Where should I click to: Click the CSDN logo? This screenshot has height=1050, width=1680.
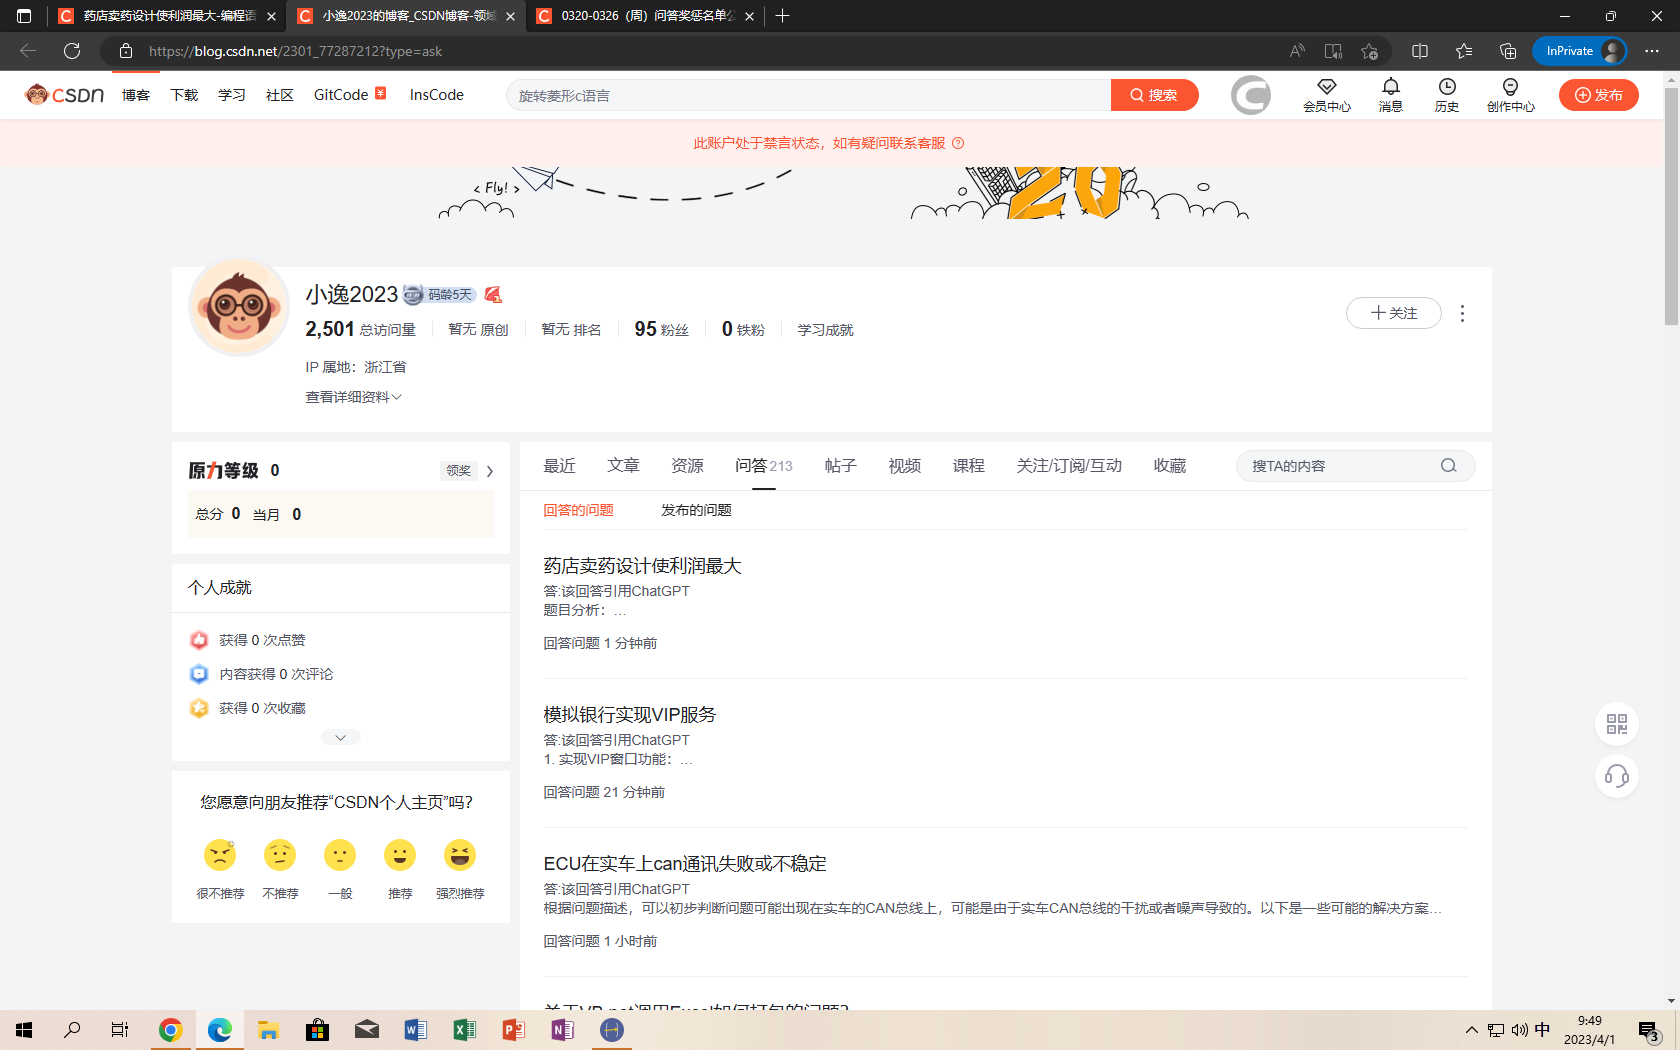click(64, 95)
